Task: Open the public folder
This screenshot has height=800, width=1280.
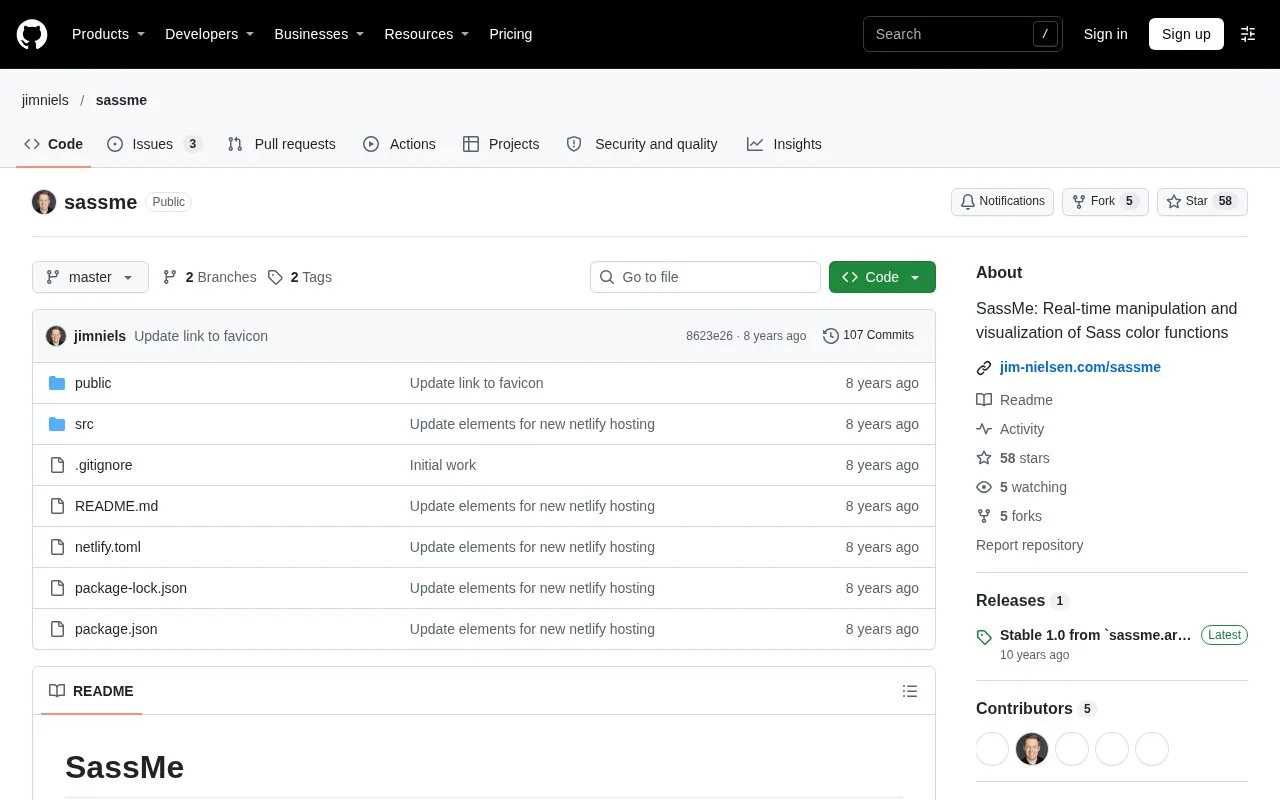Action: pyautogui.click(x=93, y=383)
